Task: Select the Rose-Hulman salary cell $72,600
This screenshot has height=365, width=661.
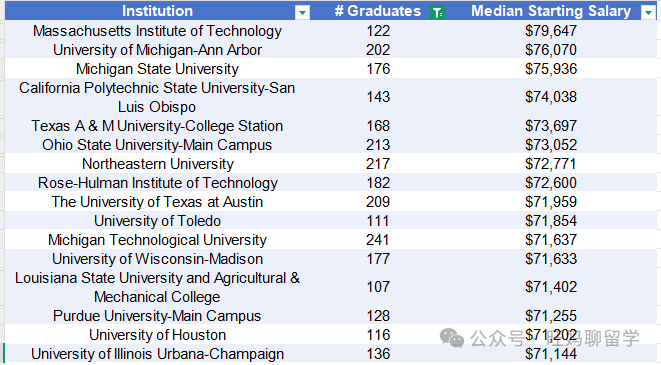Action: tap(551, 182)
